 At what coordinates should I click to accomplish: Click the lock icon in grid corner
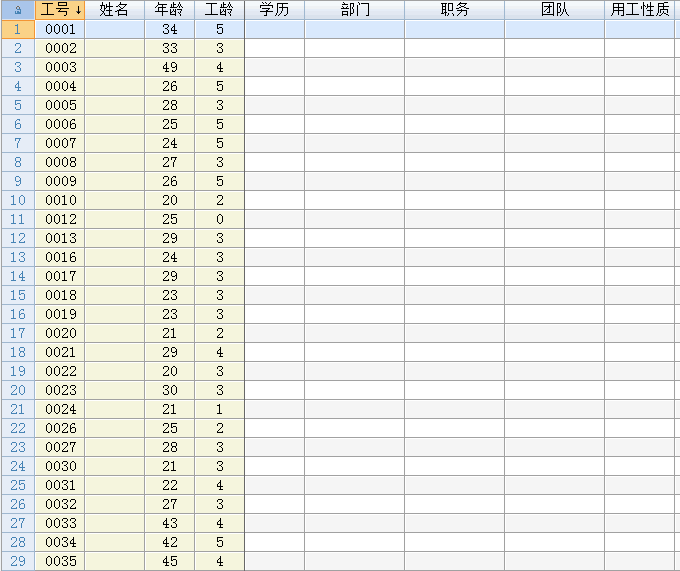tap(18, 10)
